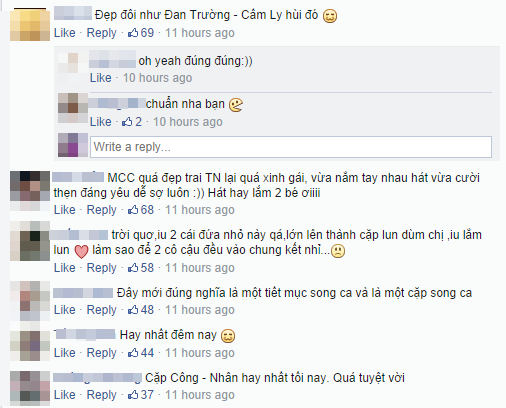Open the timestamp of the 'Hay nhất đêm nay' comment
Viewport: 506px width, 408px height.
[200, 353]
